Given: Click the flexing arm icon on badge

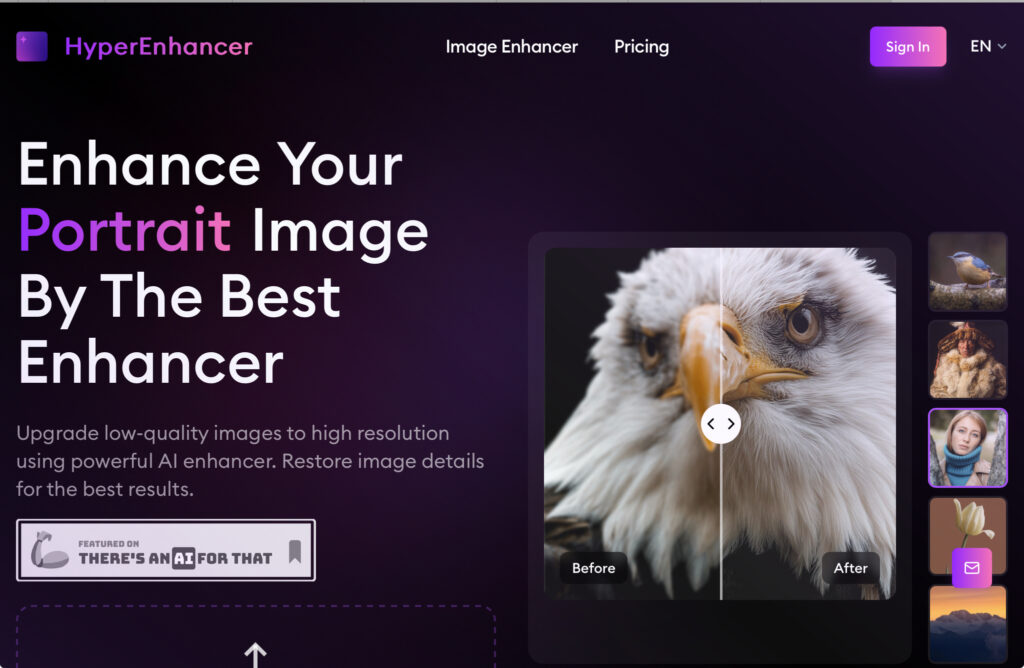Looking at the screenshot, I should [x=48, y=550].
